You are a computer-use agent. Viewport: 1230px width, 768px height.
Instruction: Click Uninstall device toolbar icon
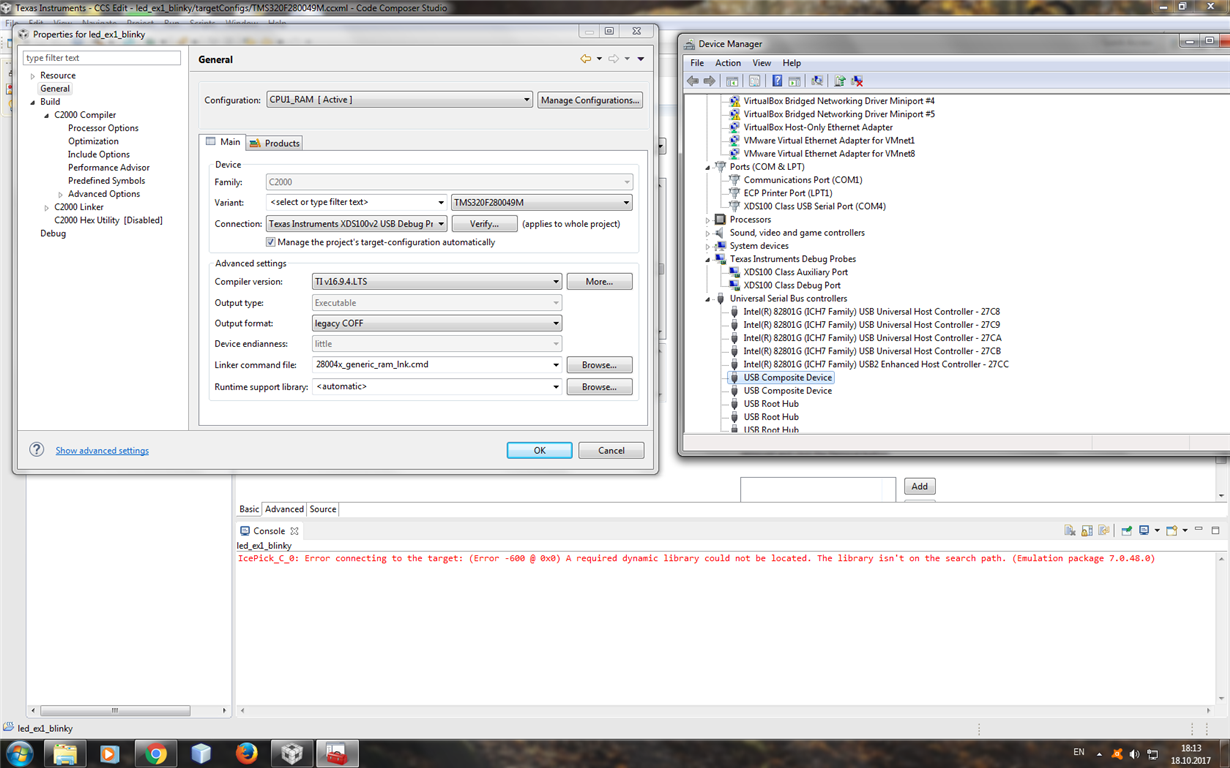click(x=857, y=81)
